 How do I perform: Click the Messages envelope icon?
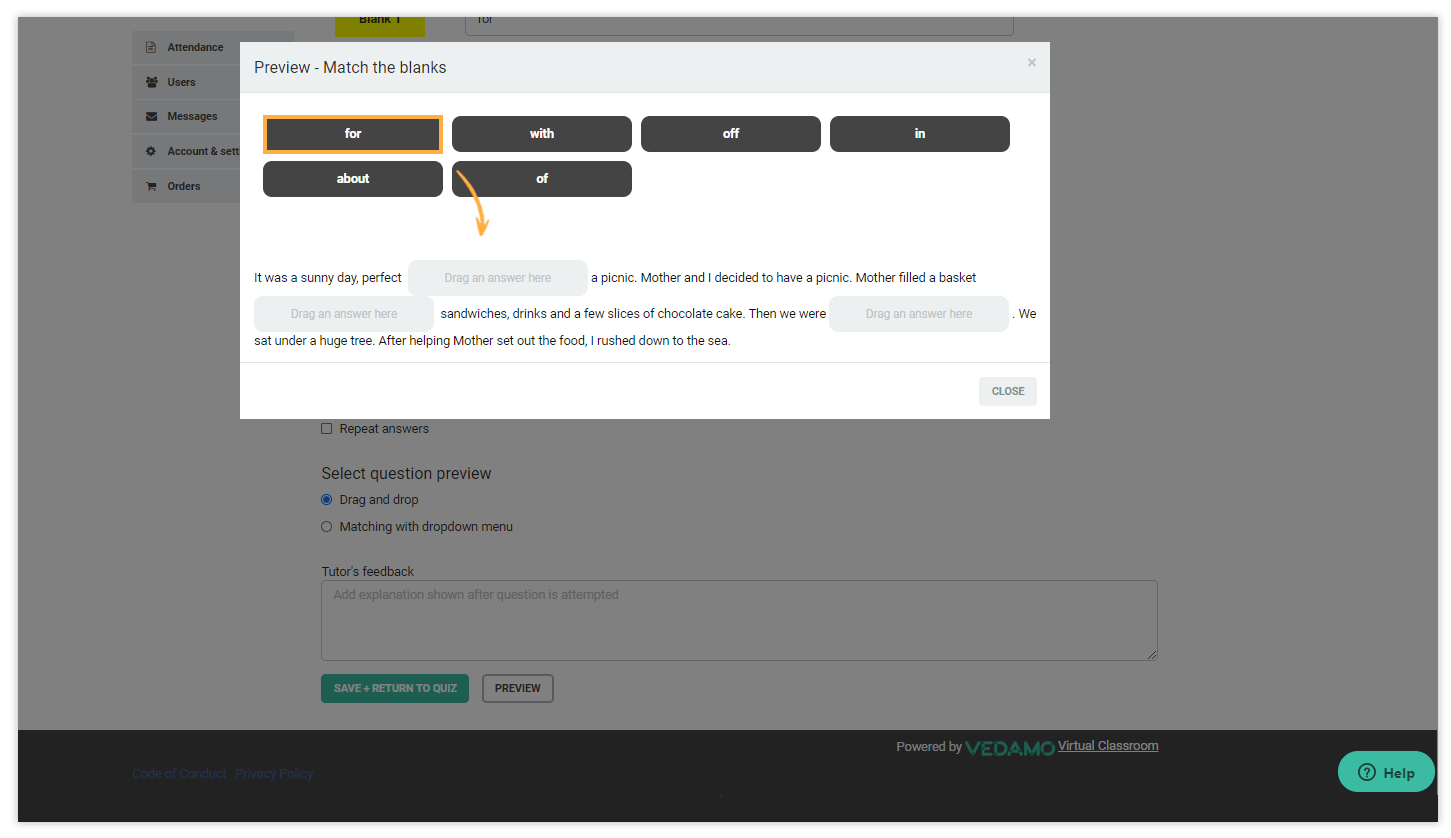click(152, 116)
